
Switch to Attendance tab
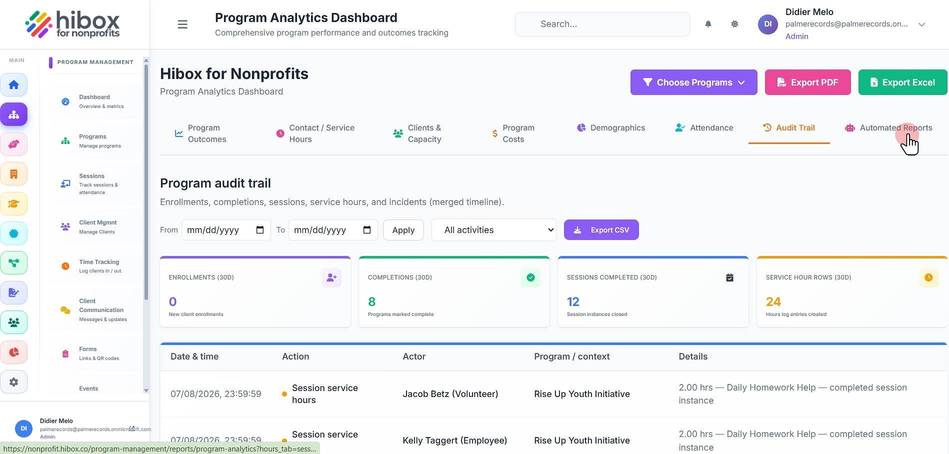pos(704,128)
